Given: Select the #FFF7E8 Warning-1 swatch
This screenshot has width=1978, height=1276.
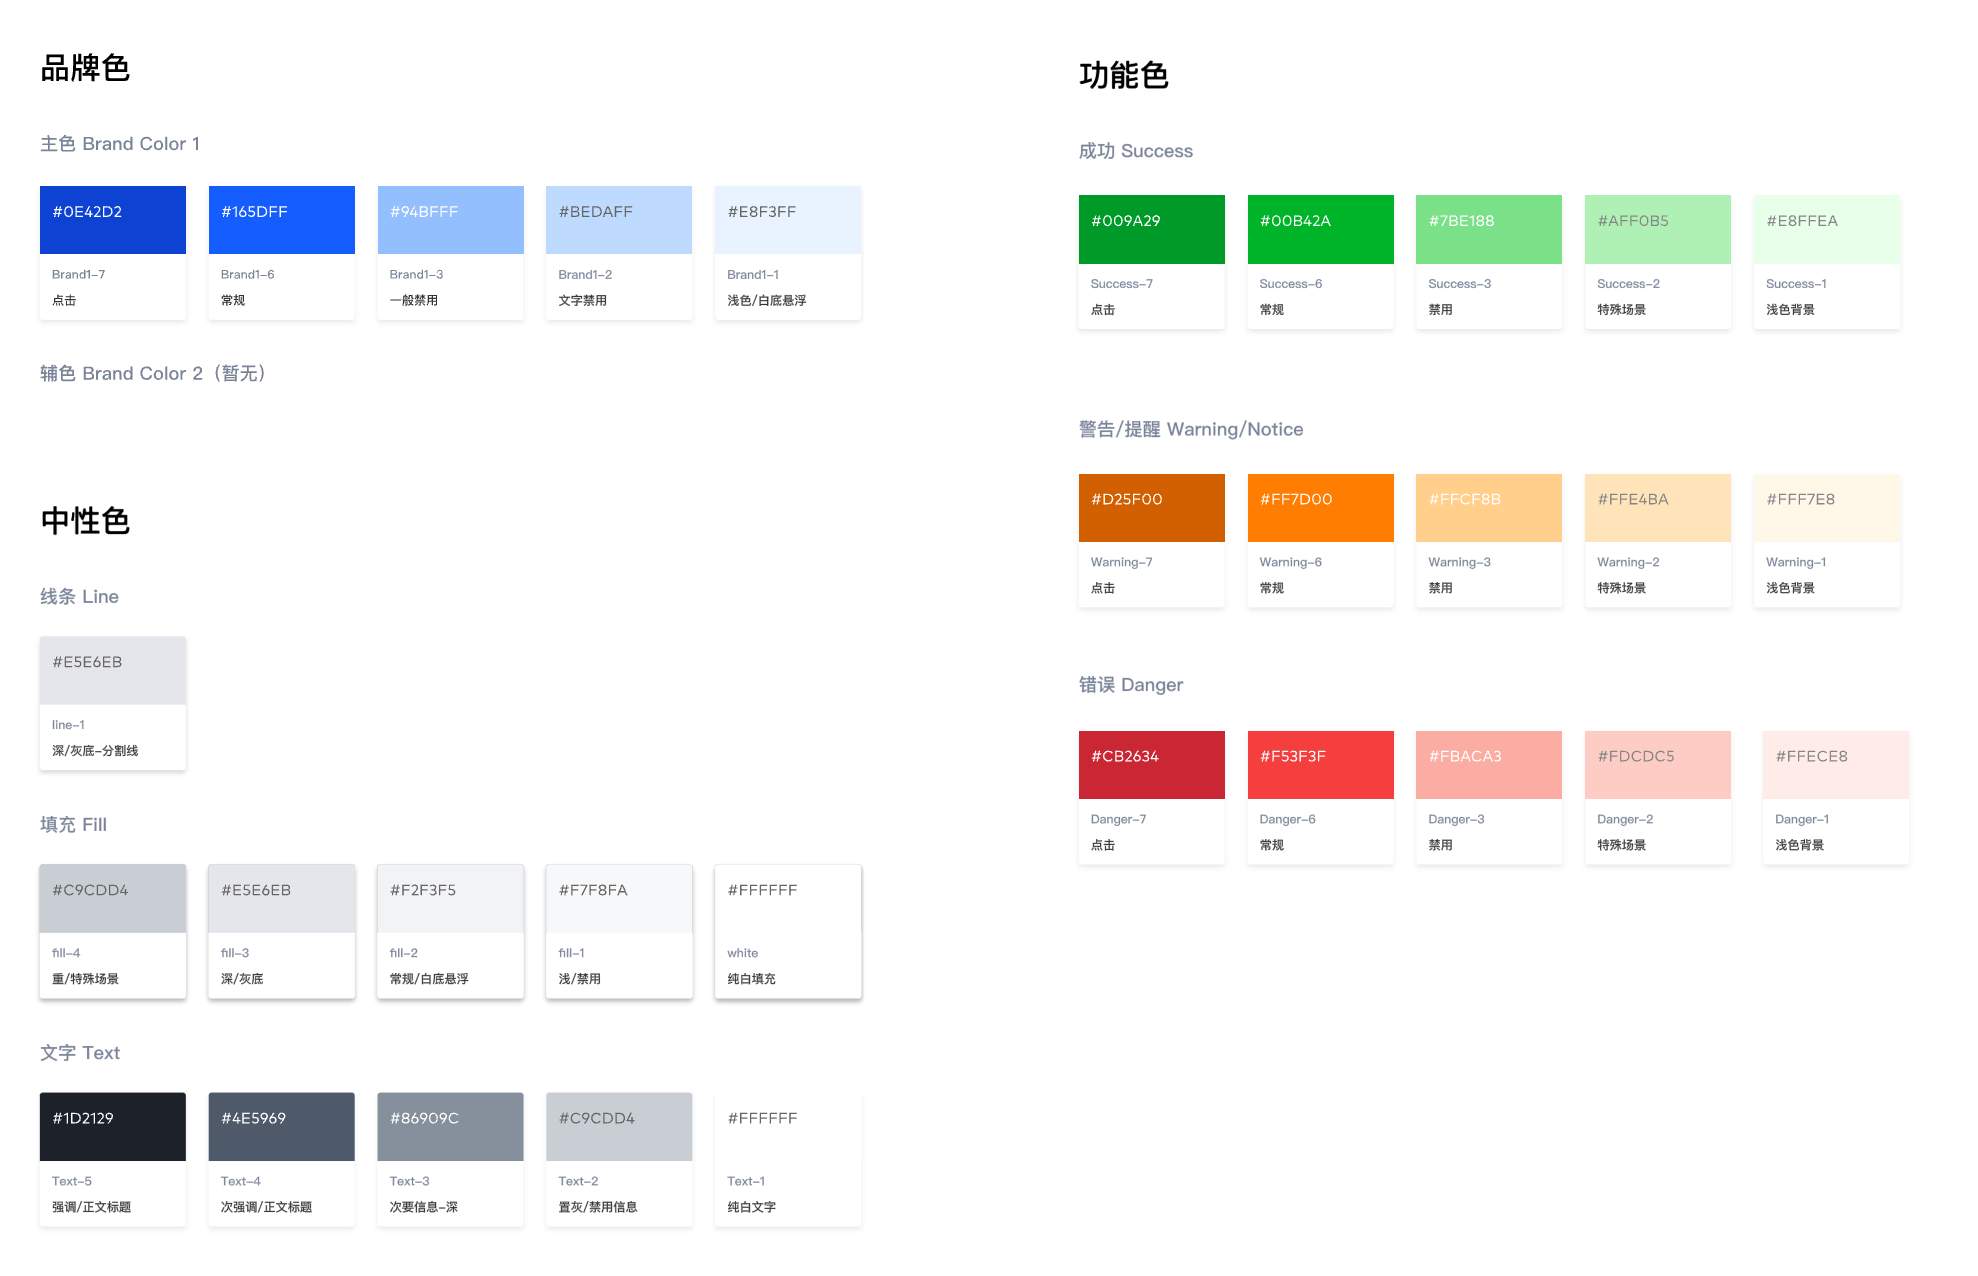Looking at the screenshot, I should click(1827, 508).
